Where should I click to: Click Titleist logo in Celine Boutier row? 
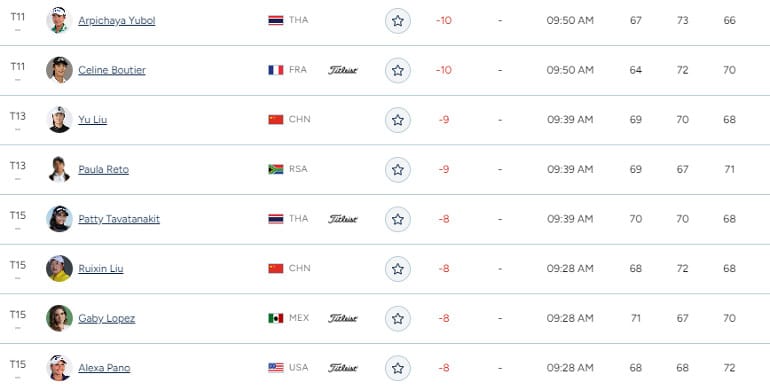tap(343, 70)
